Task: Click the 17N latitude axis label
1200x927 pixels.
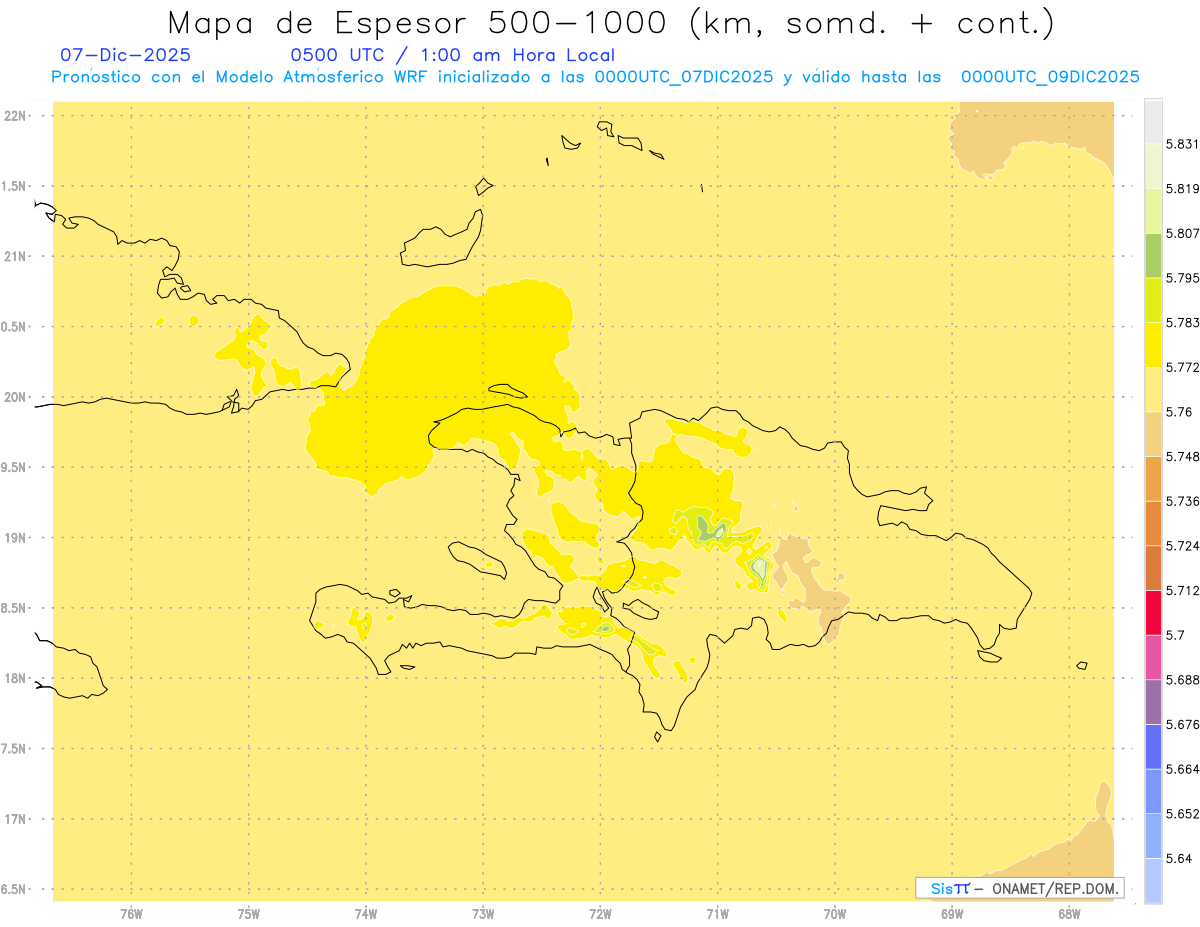Action: 17,819
